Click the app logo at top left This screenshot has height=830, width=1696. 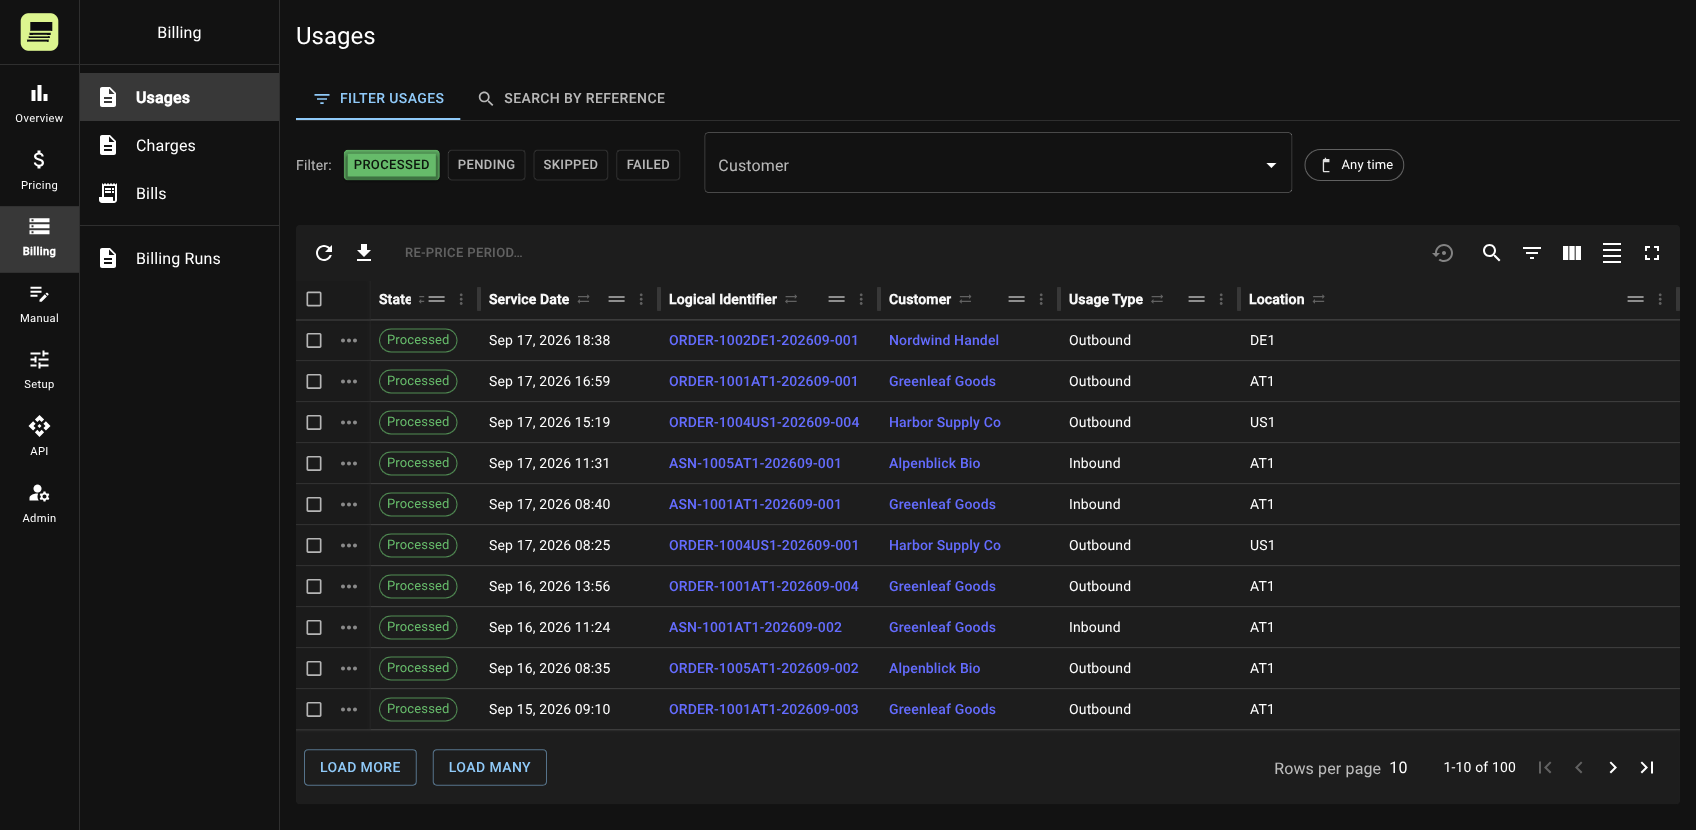click(39, 32)
